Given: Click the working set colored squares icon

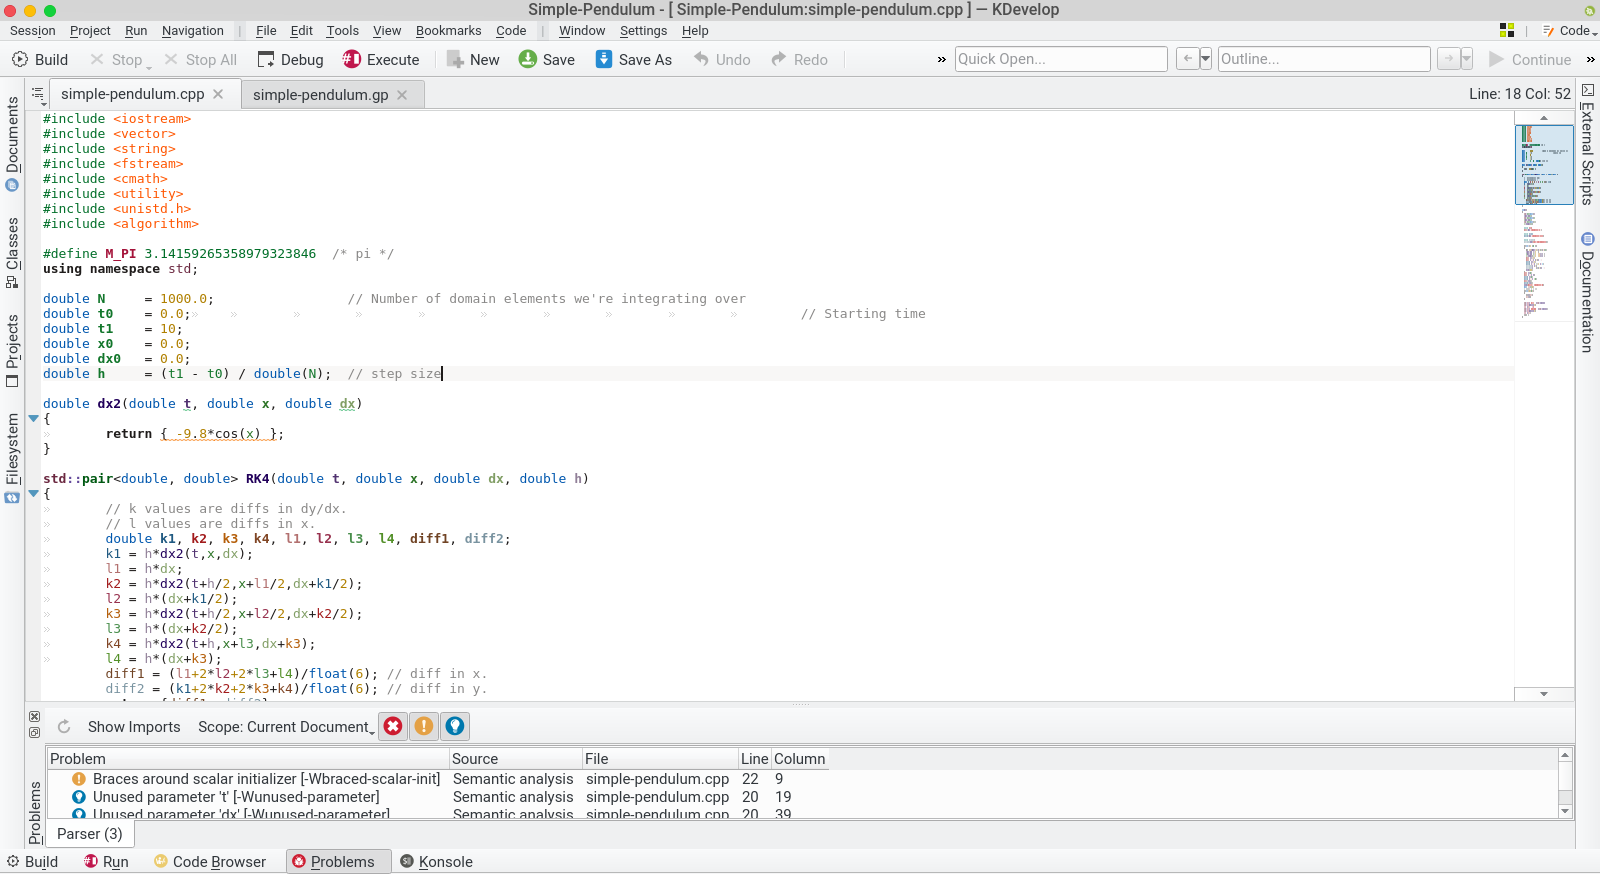Looking at the screenshot, I should click(1507, 31).
